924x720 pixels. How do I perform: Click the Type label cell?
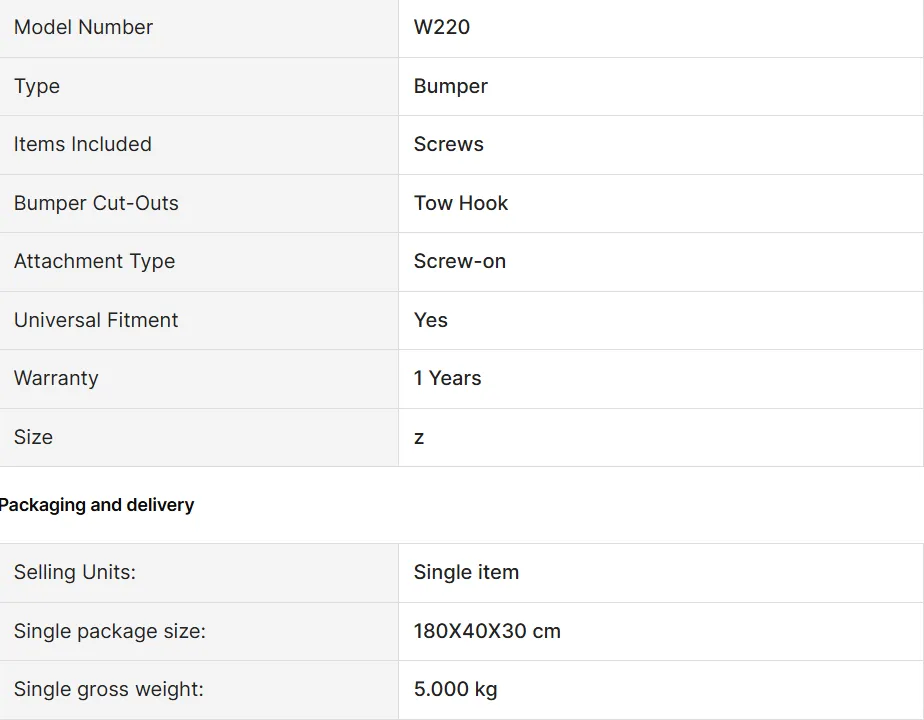point(37,86)
